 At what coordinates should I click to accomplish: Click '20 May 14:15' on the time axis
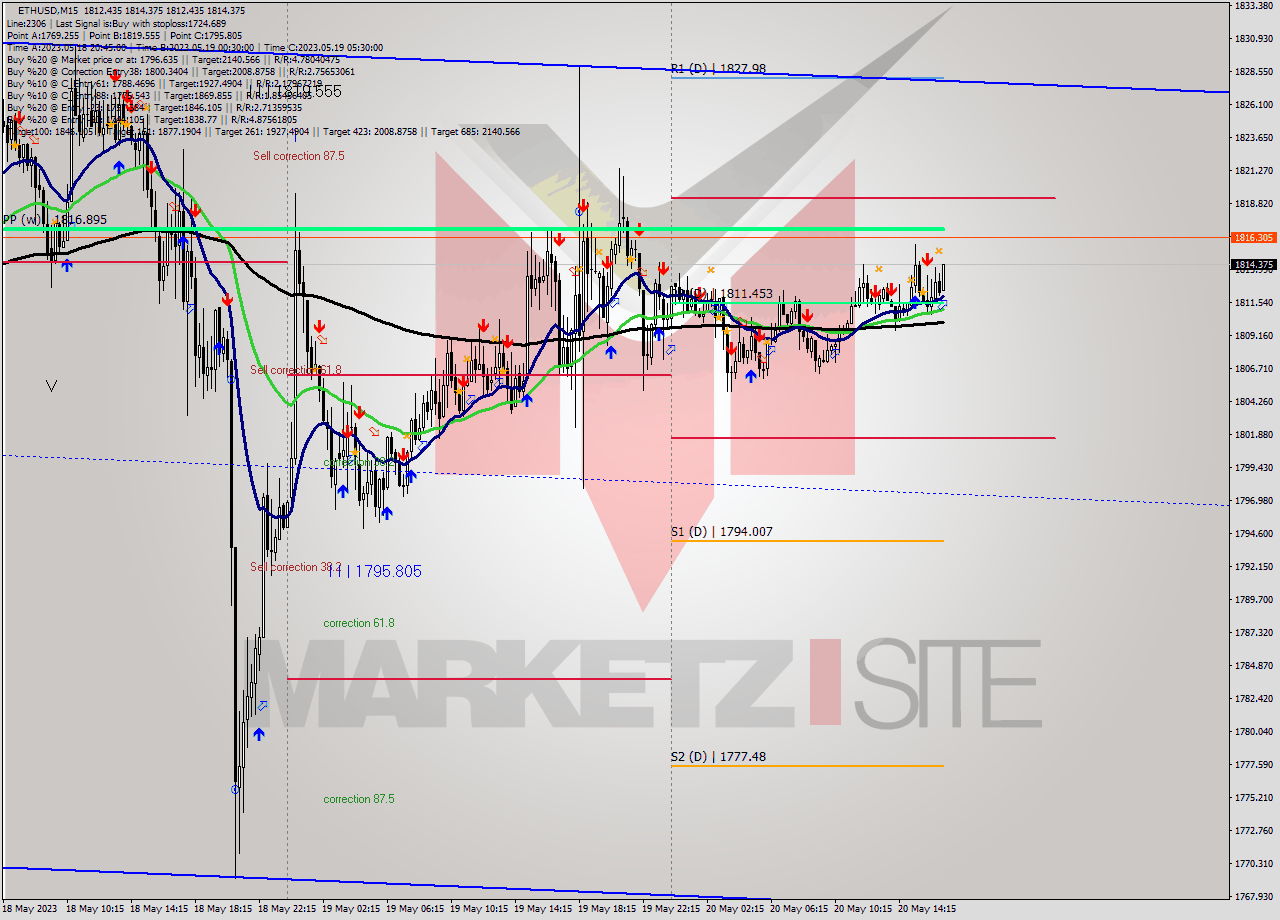point(927,910)
